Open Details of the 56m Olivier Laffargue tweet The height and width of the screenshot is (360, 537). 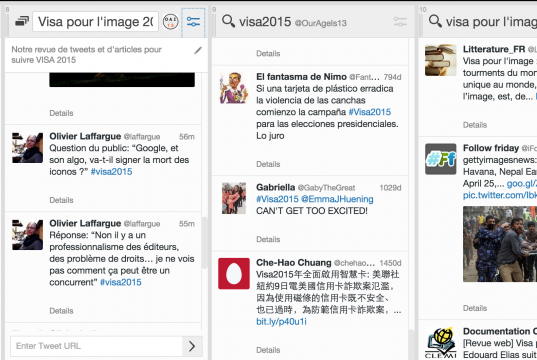[61, 200]
